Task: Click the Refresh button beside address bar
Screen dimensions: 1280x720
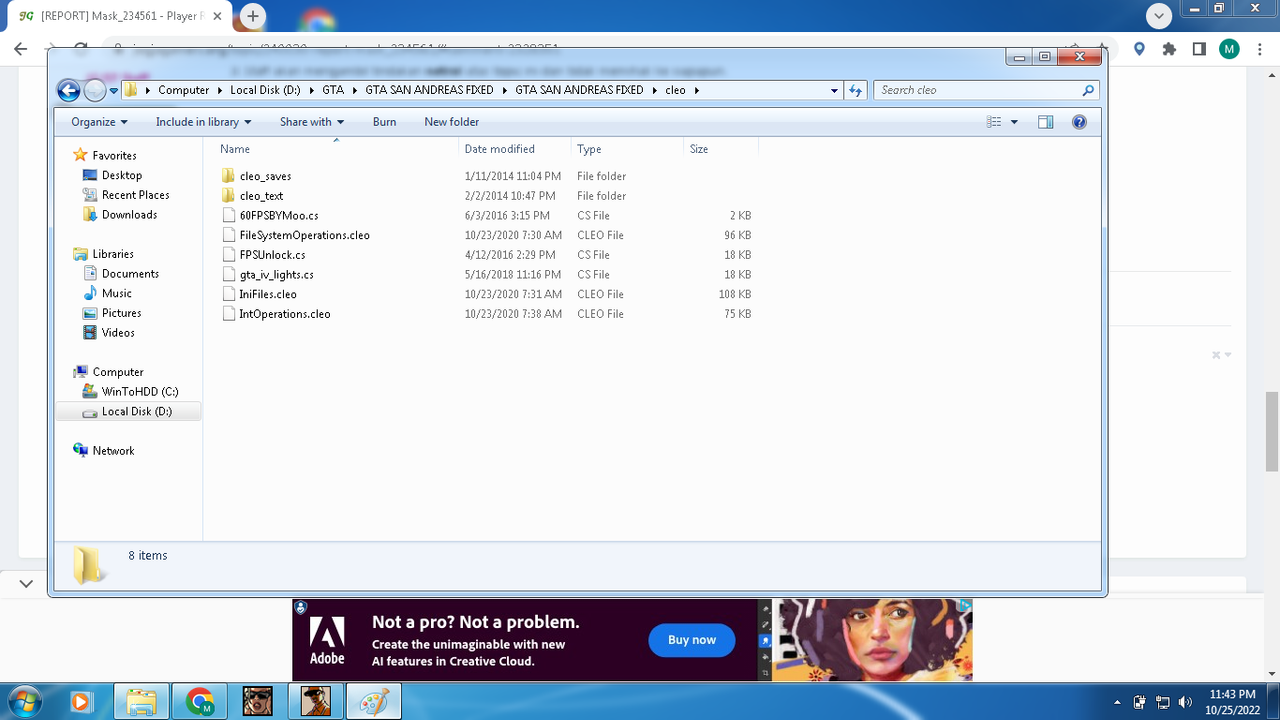Action: (x=855, y=90)
